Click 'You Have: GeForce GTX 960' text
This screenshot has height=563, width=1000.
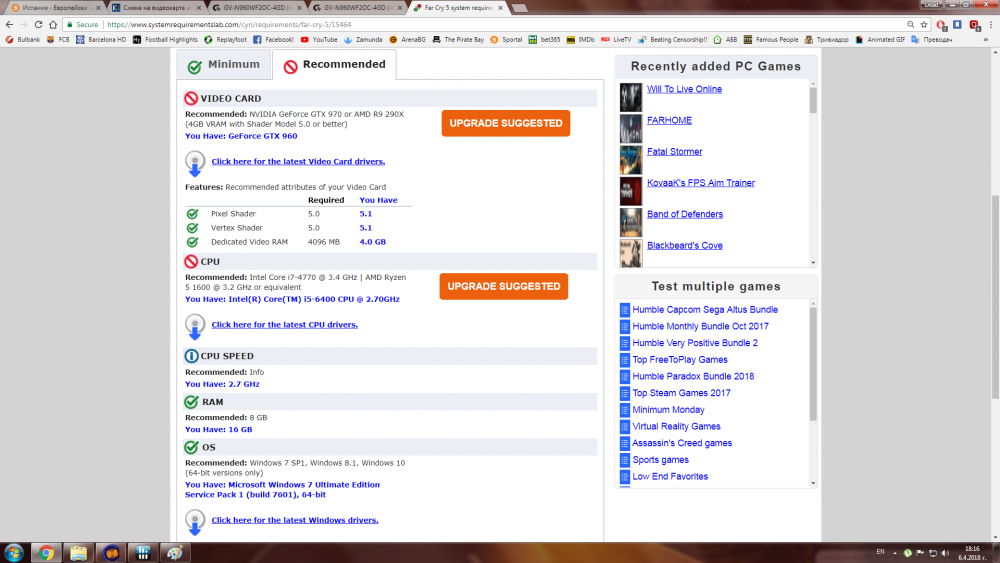pos(241,136)
